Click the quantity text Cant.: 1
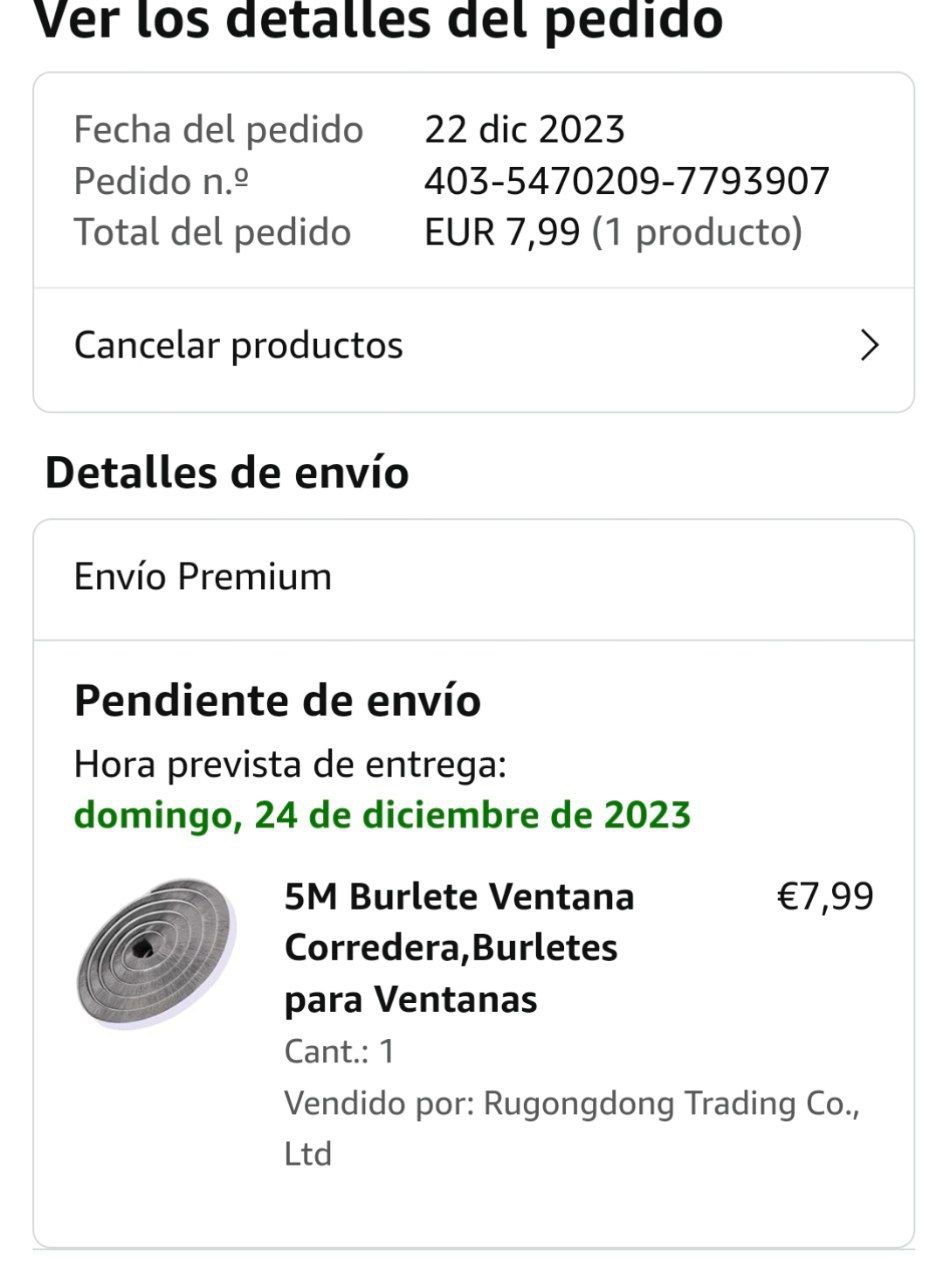Screen dimensions: 943x1280 339,1052
